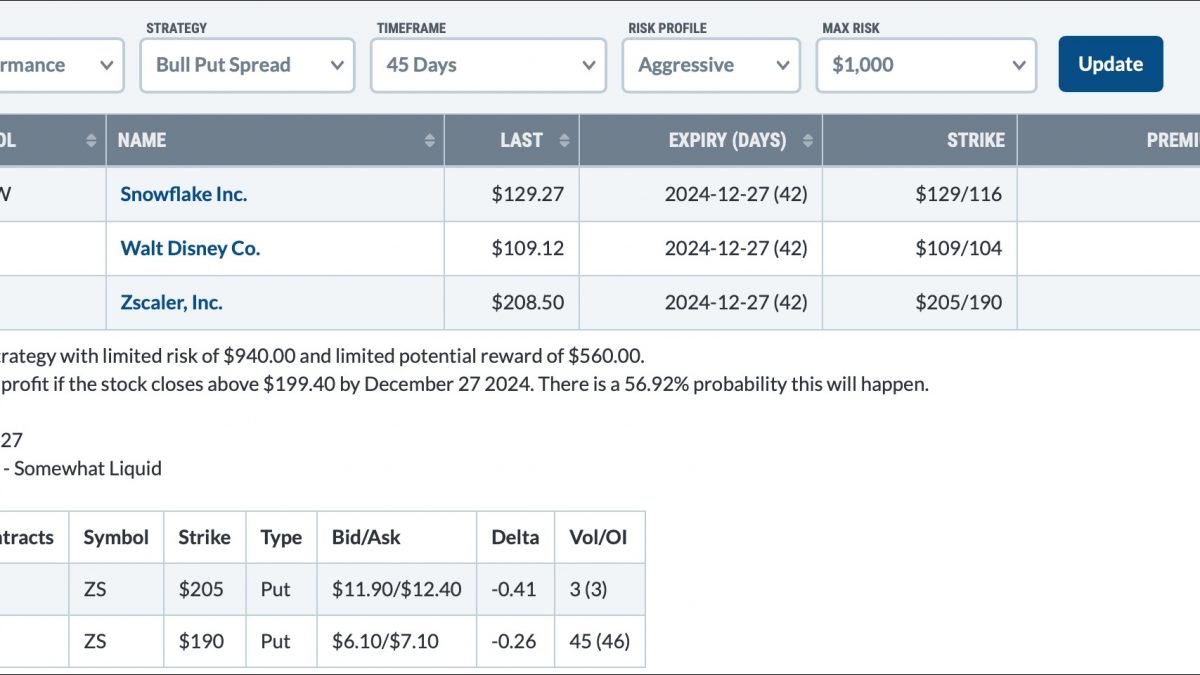Click the -0.26 delta value
1200x675 pixels.
click(x=514, y=641)
